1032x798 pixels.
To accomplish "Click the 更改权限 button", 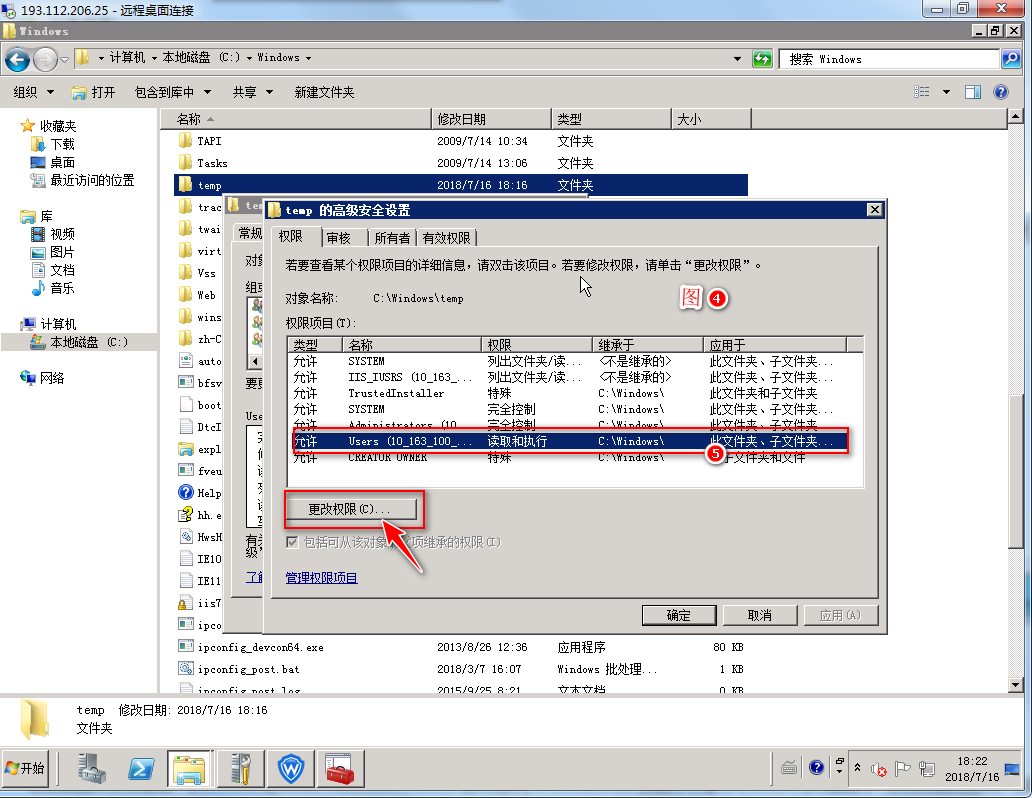I will 350,509.
